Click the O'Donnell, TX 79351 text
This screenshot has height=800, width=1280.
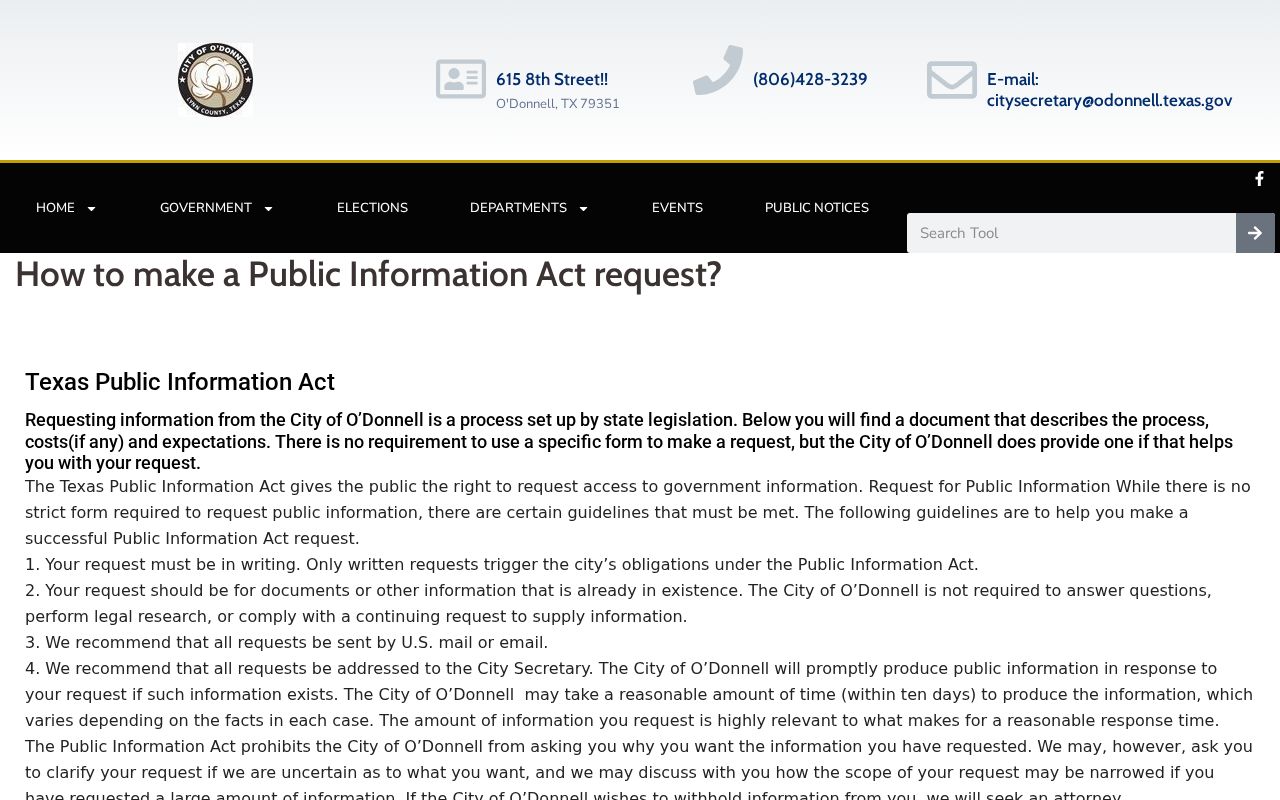click(x=558, y=104)
